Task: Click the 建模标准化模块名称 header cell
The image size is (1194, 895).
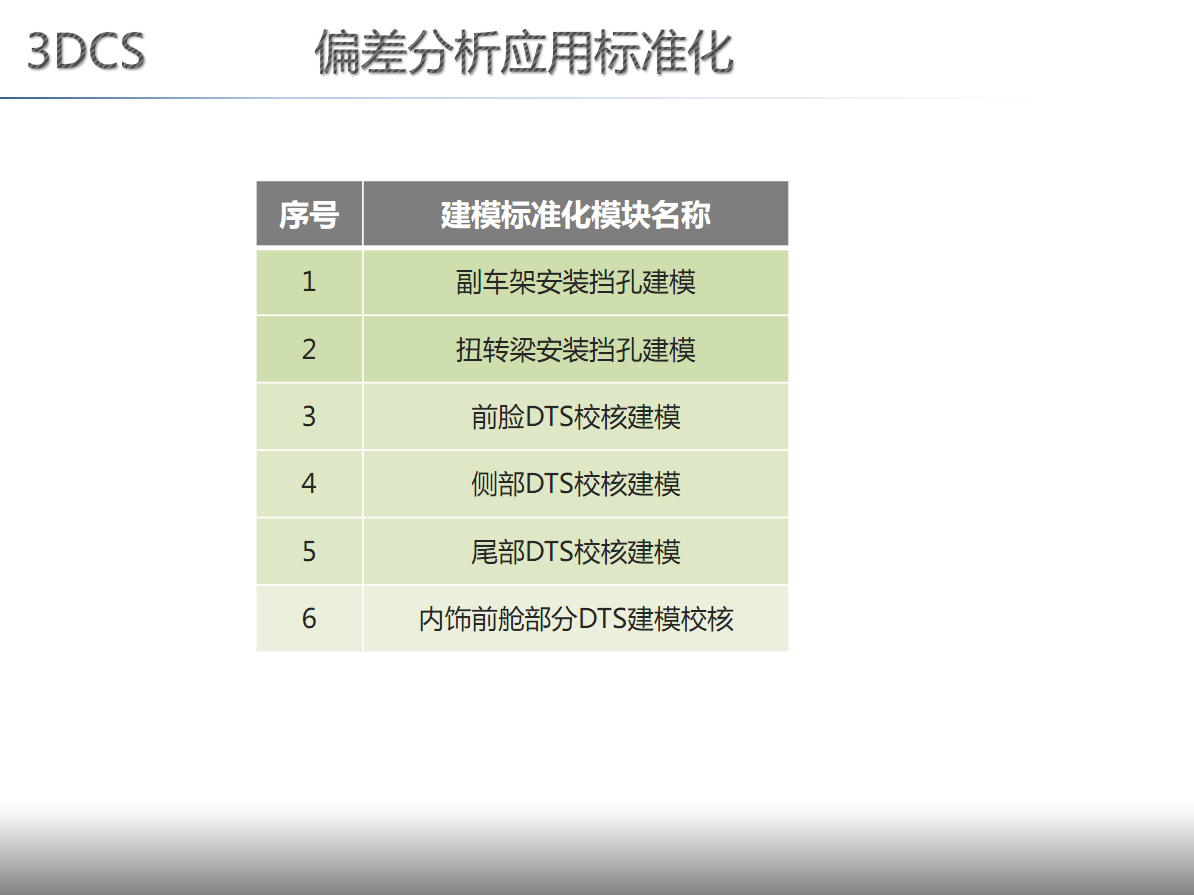Action: click(575, 212)
